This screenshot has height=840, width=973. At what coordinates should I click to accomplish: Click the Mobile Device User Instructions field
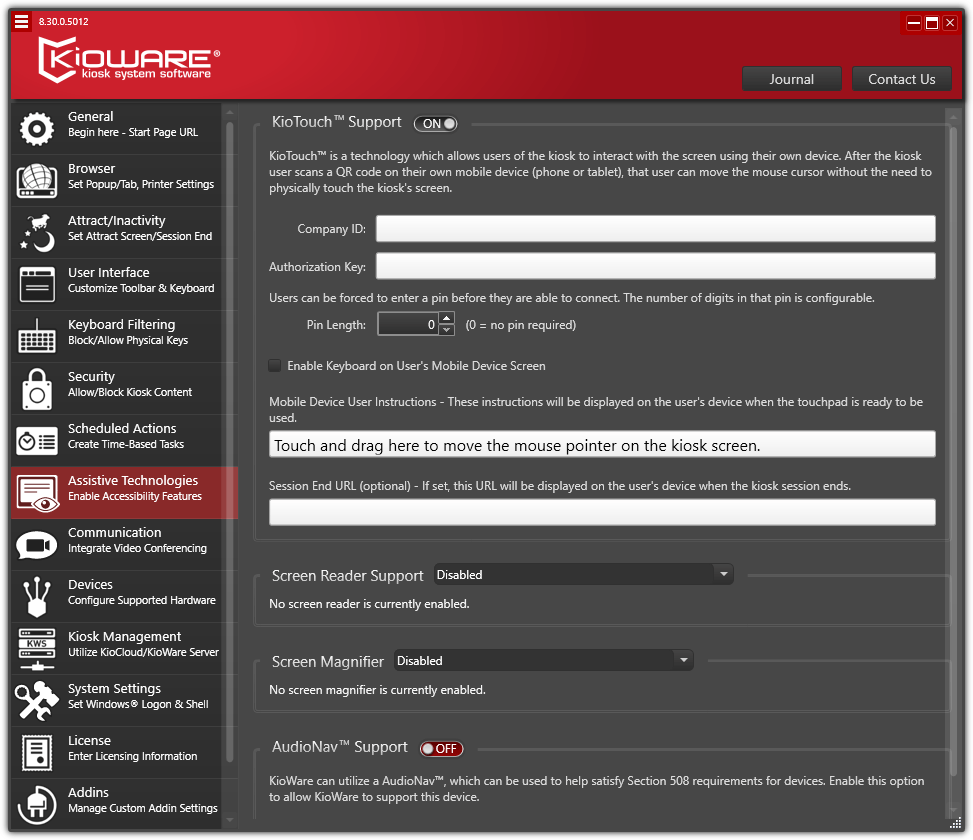(x=602, y=444)
